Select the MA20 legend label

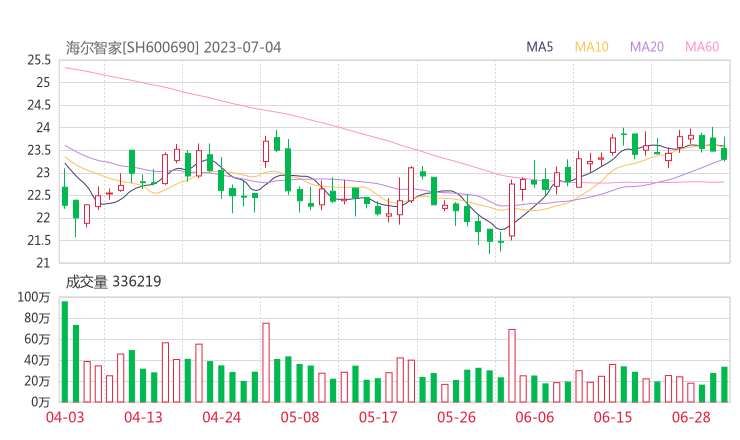(x=647, y=47)
